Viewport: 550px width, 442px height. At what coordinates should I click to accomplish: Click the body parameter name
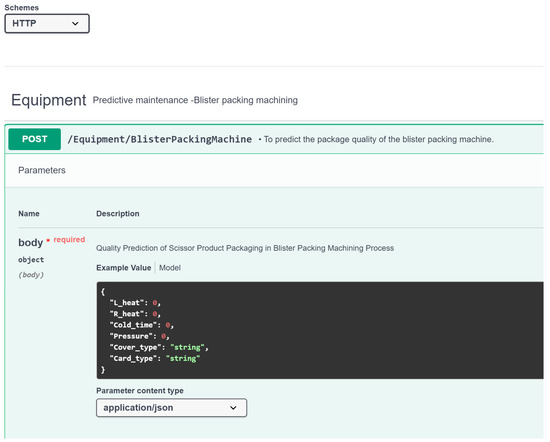tap(31, 242)
